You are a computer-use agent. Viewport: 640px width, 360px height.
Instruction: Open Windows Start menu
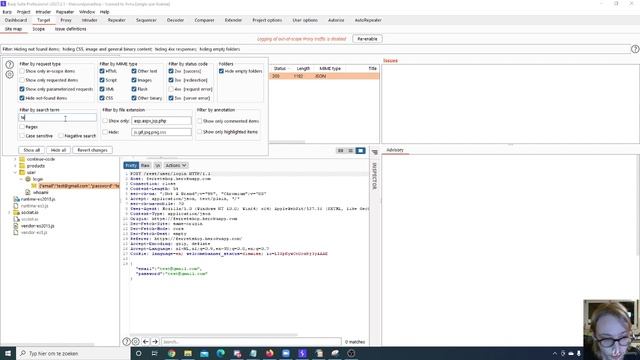point(8,353)
